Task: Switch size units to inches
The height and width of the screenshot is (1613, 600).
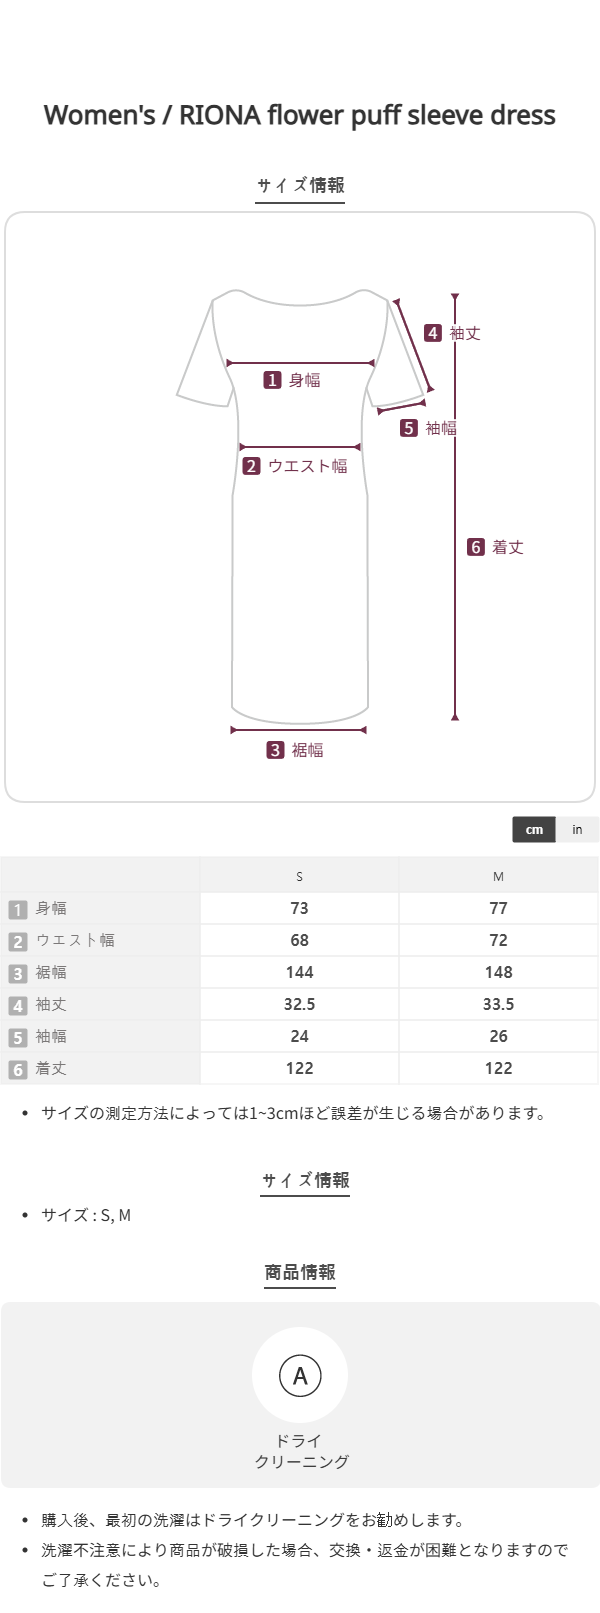Action: tap(577, 829)
